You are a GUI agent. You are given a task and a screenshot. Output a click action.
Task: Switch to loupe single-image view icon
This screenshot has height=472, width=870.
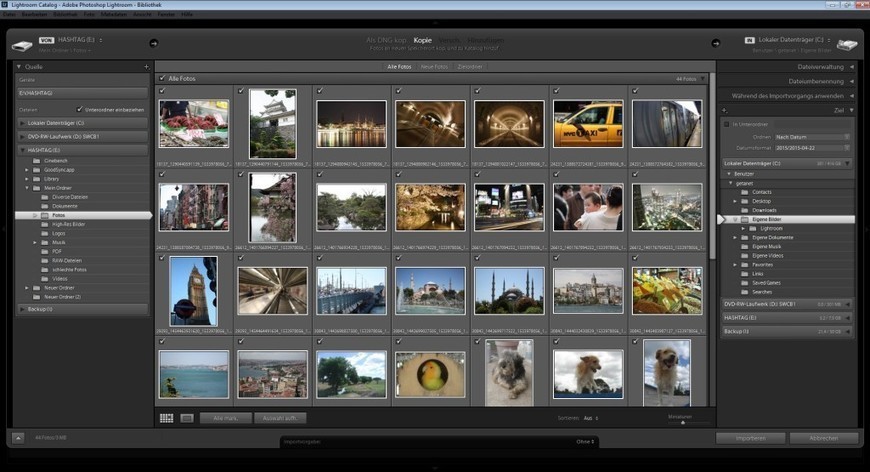click(186, 418)
